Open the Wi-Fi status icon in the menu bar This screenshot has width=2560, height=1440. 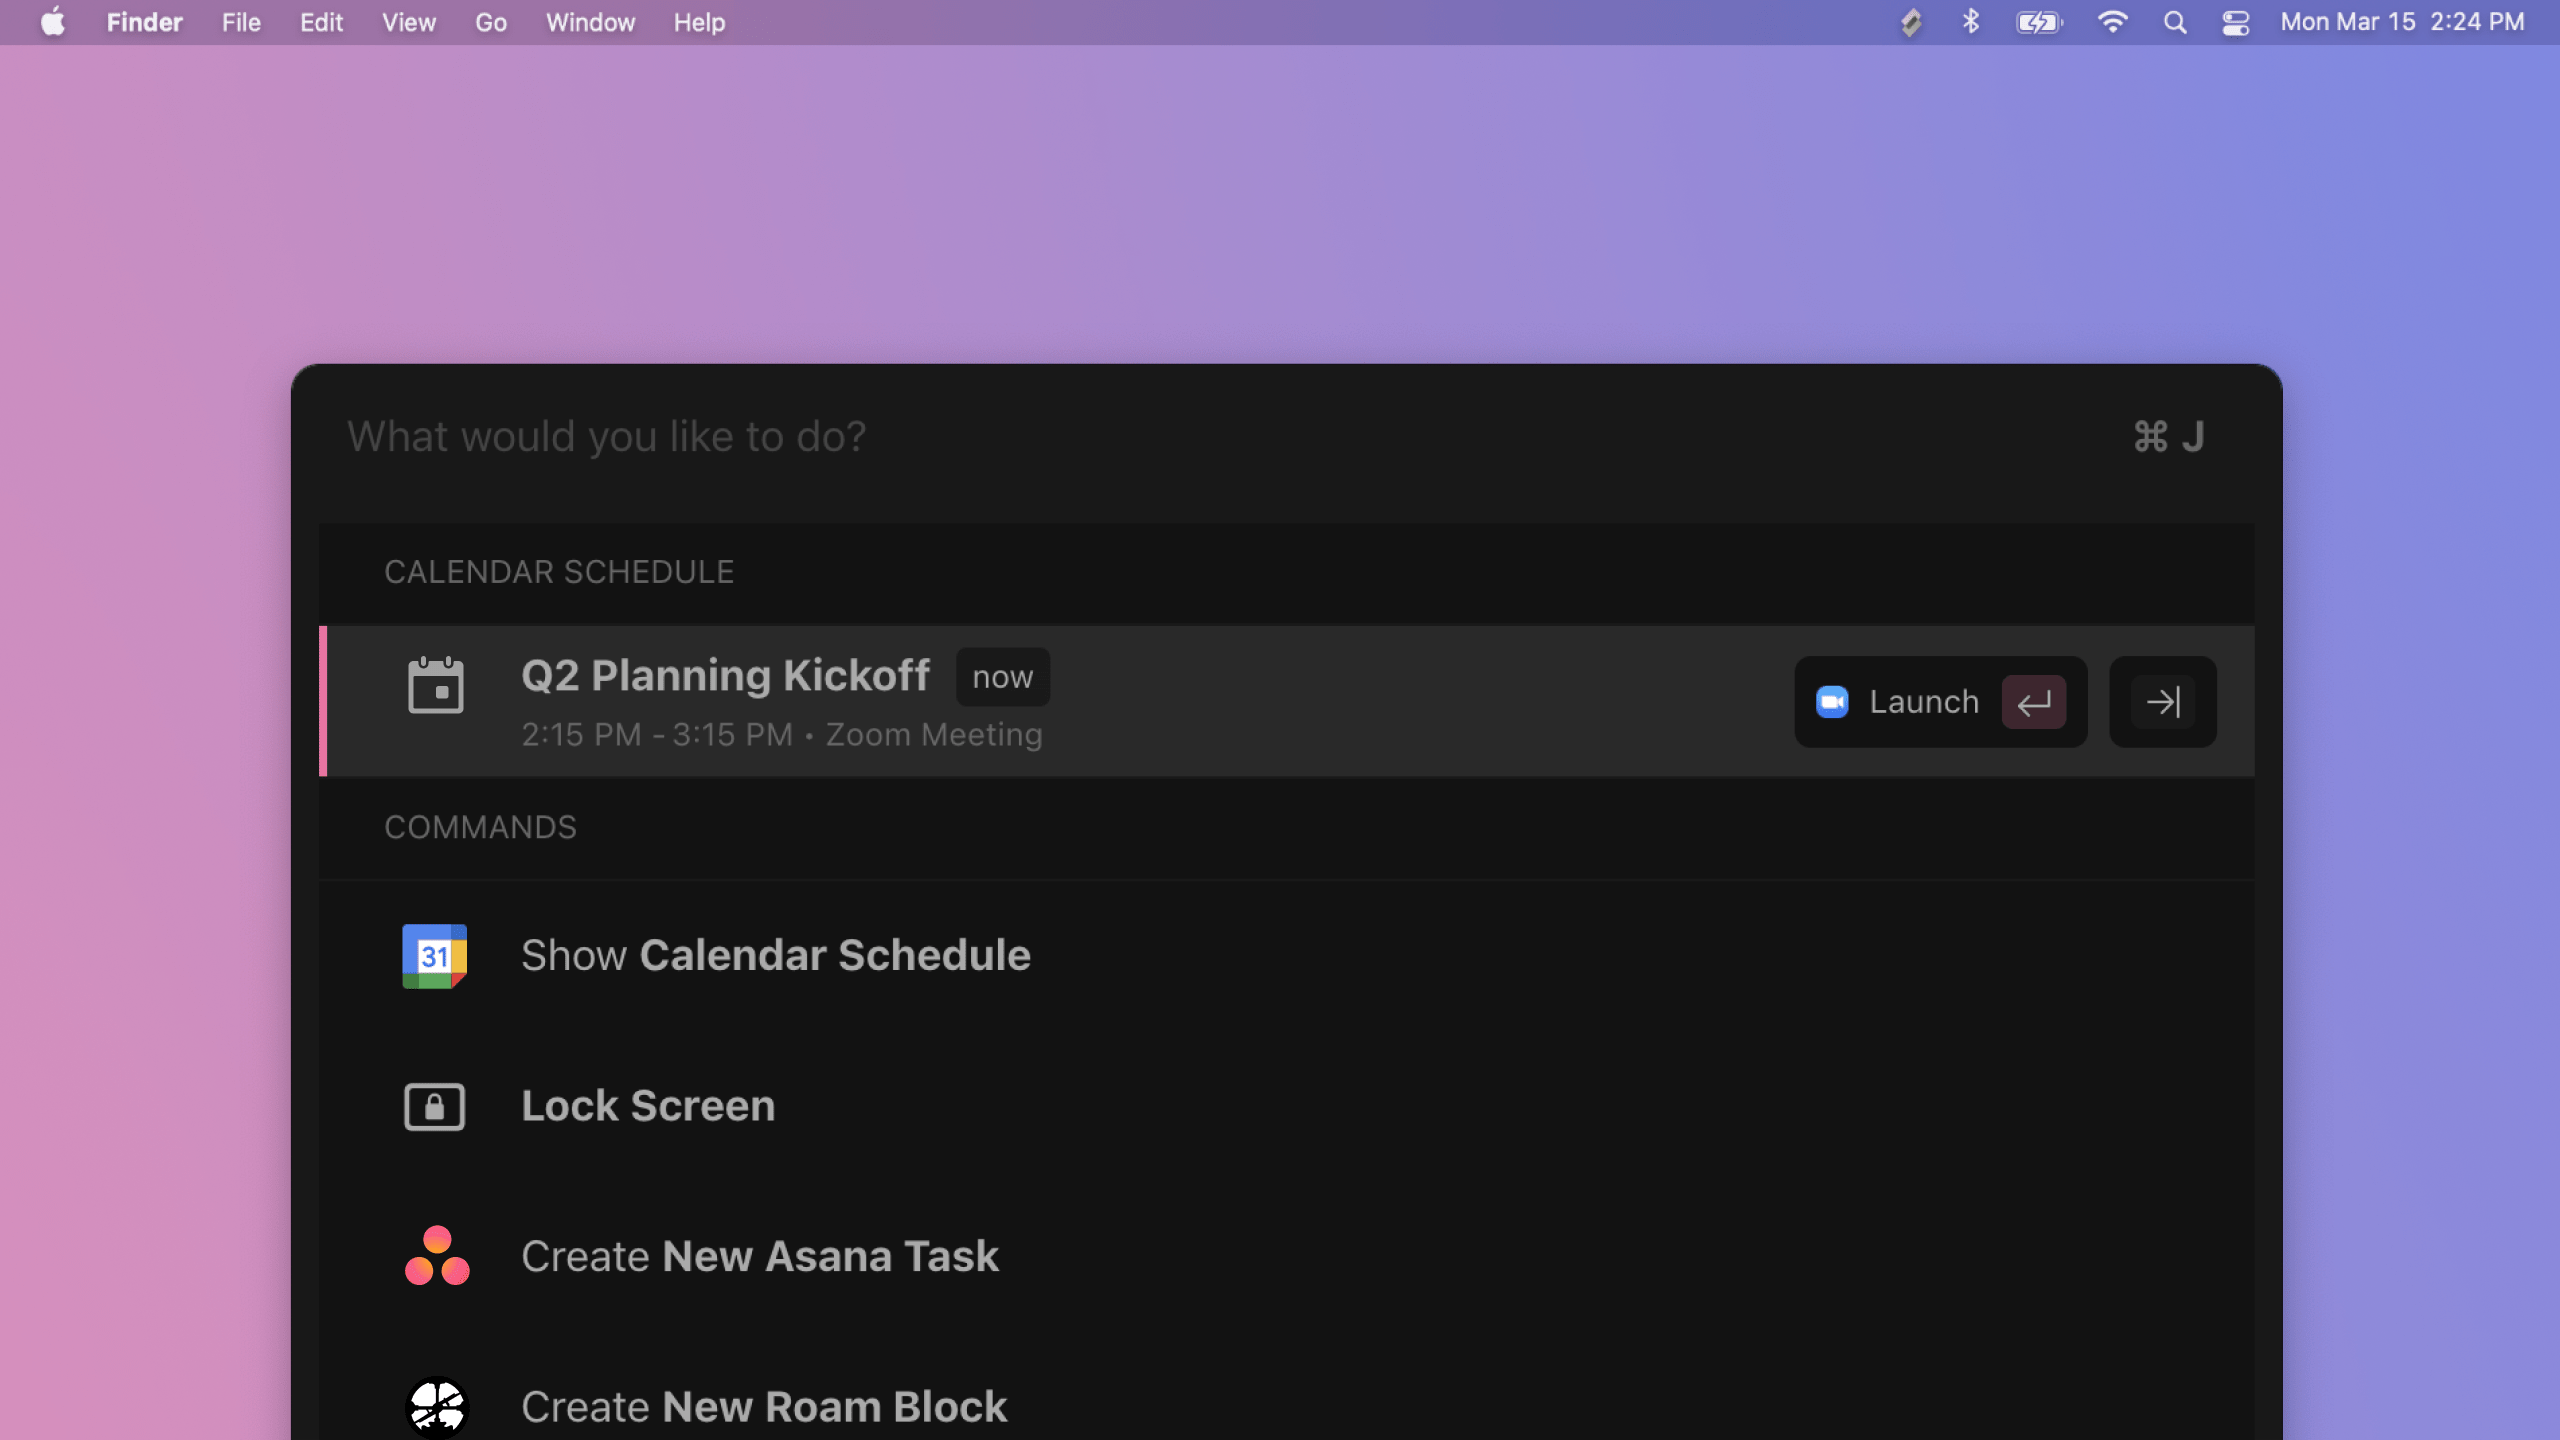2113,21
